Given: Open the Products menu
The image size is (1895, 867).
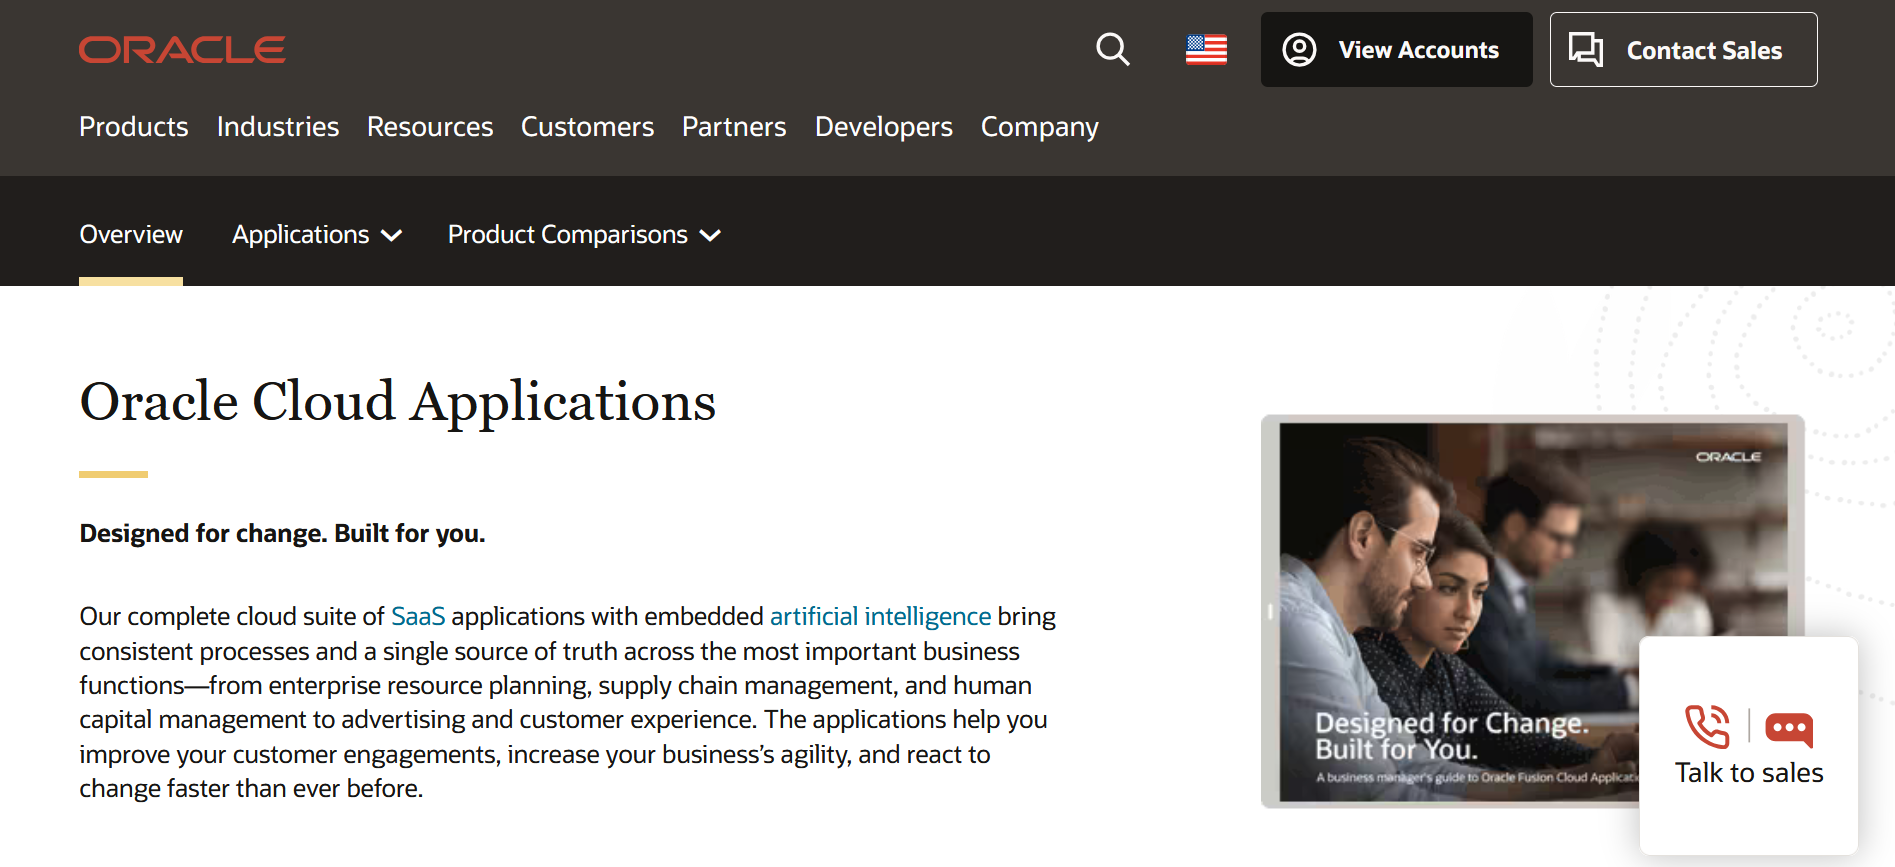Looking at the screenshot, I should (x=134, y=127).
